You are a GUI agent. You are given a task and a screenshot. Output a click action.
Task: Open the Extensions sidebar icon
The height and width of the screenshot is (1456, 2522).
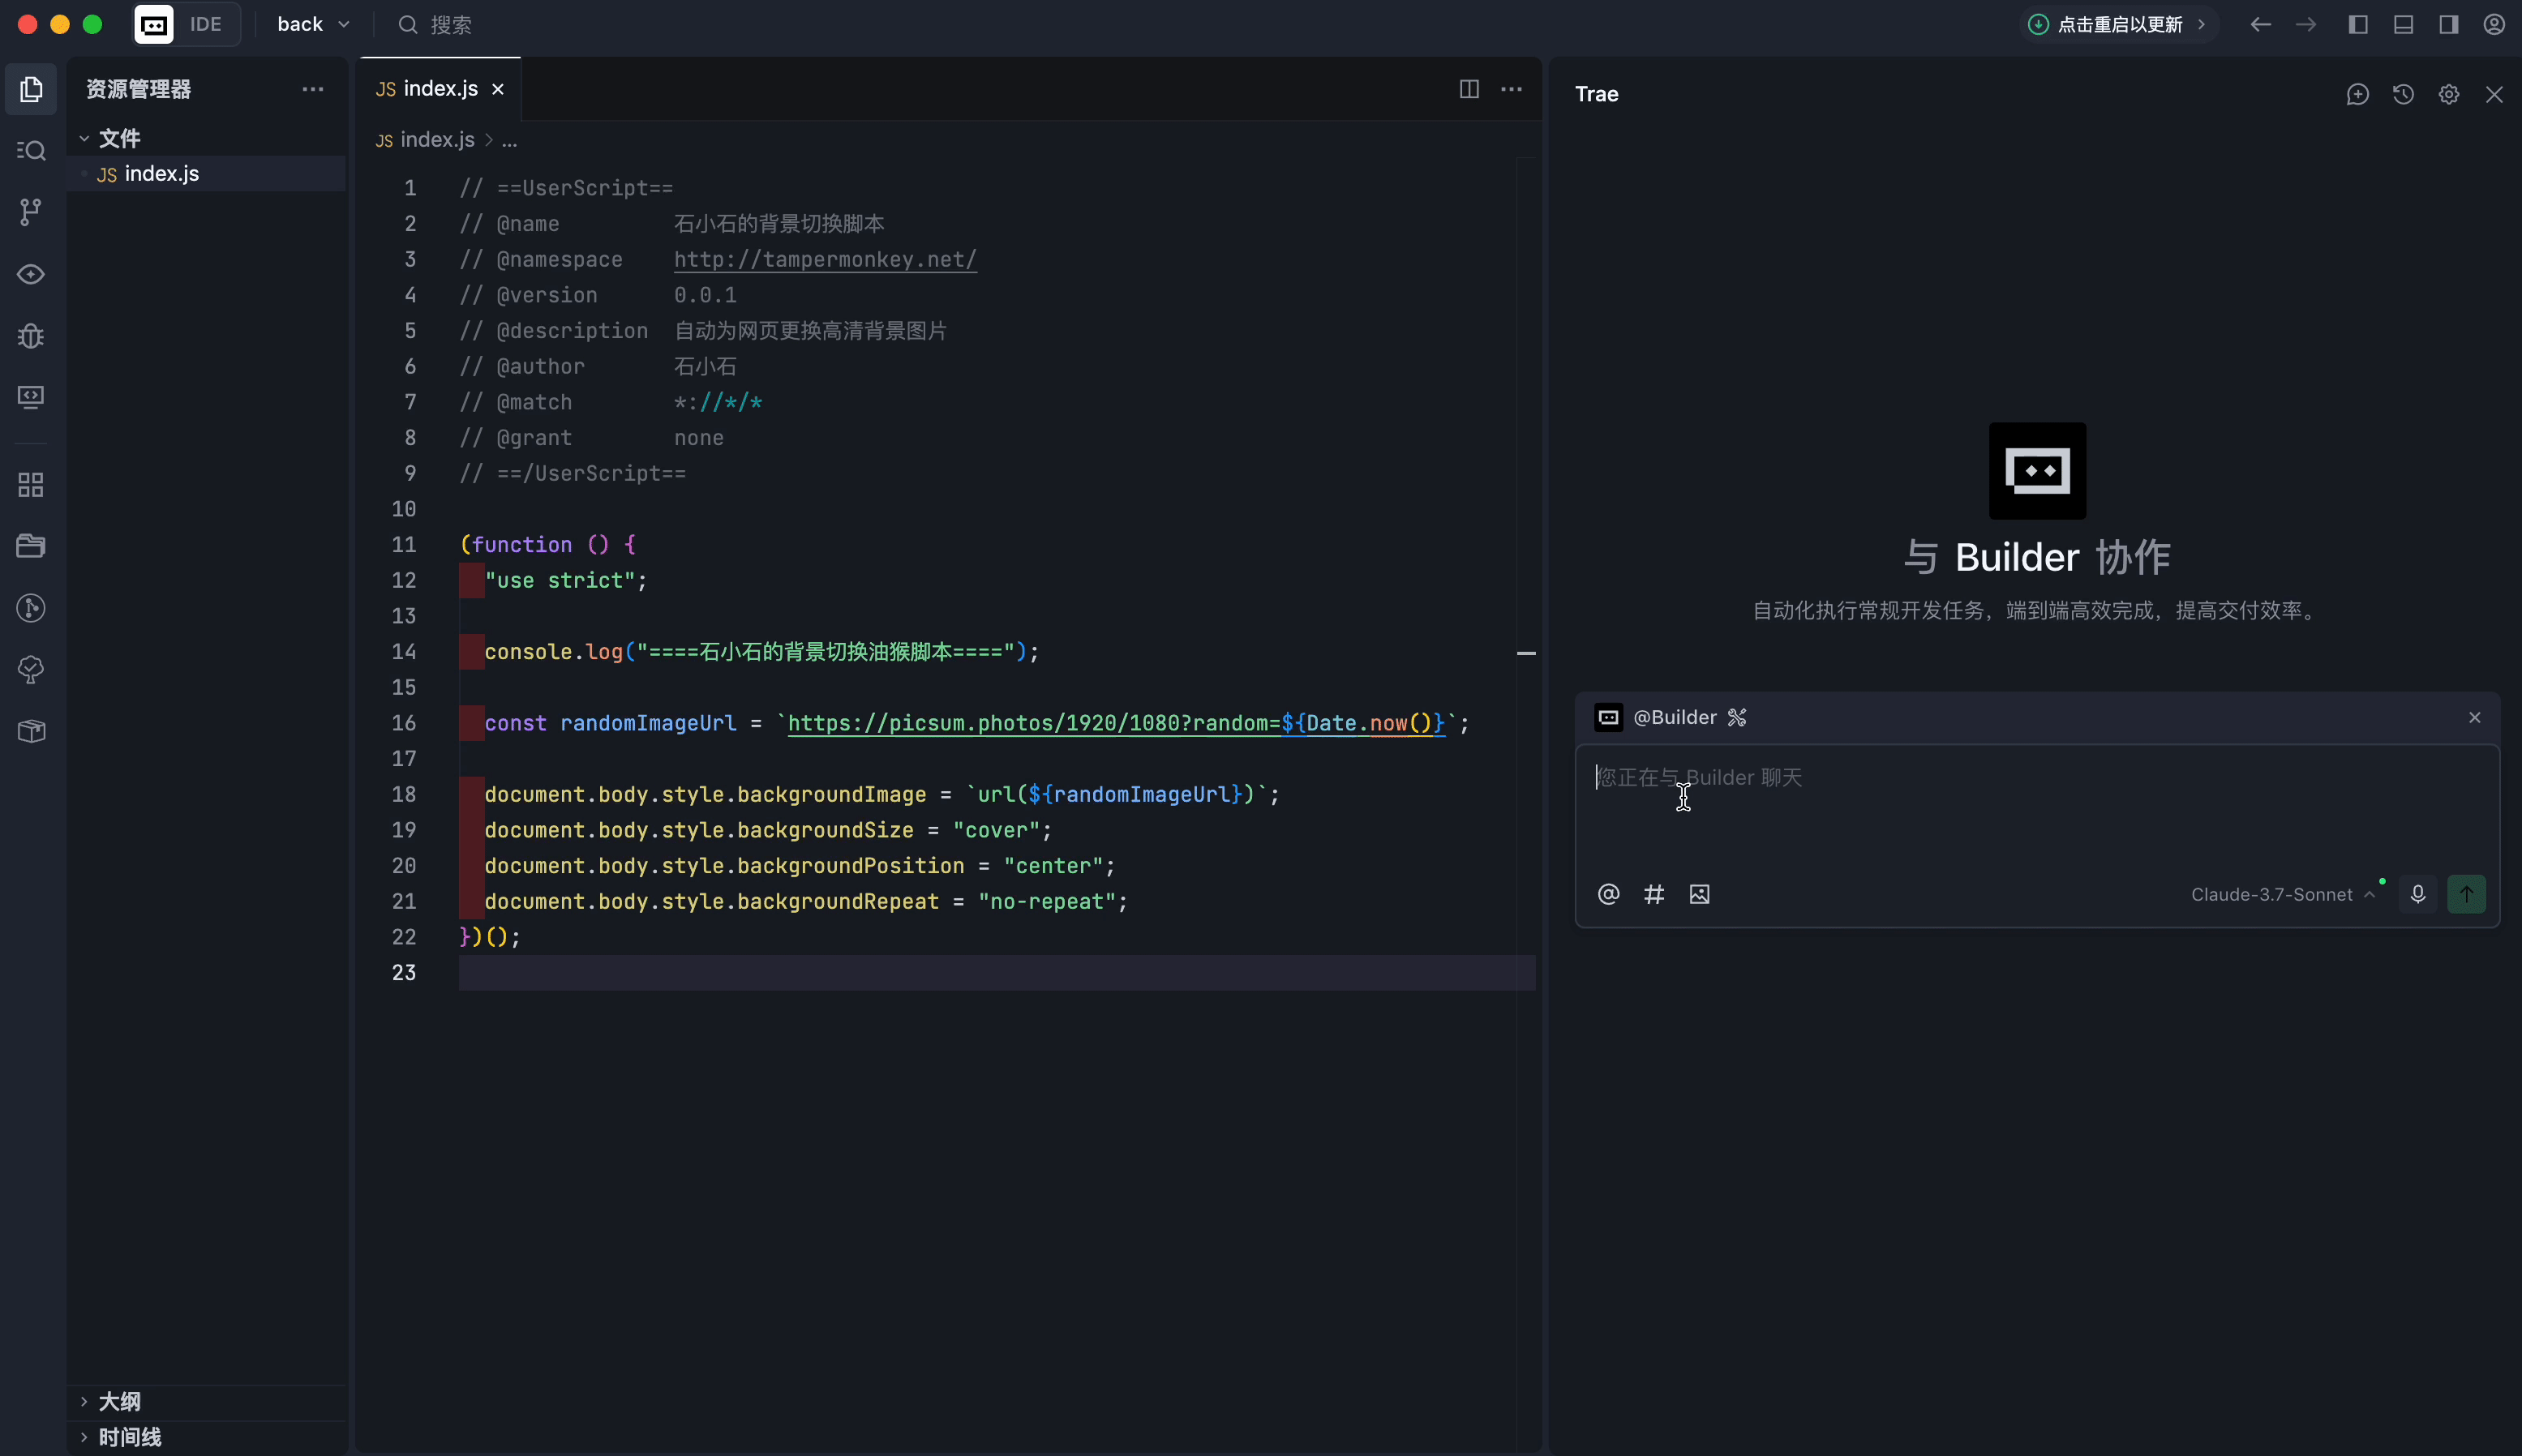pyautogui.click(x=31, y=485)
